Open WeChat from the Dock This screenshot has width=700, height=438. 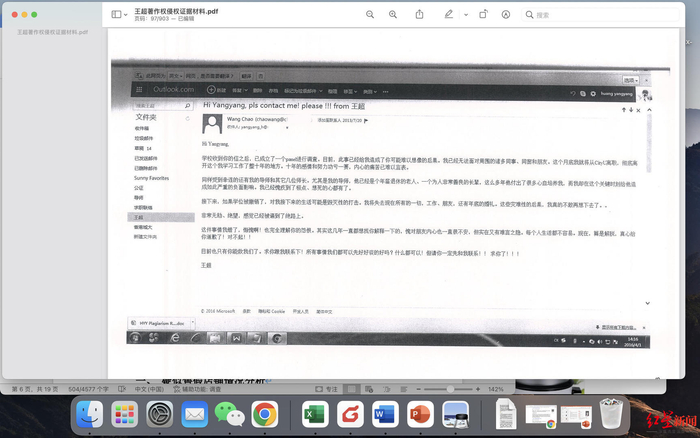pos(229,414)
